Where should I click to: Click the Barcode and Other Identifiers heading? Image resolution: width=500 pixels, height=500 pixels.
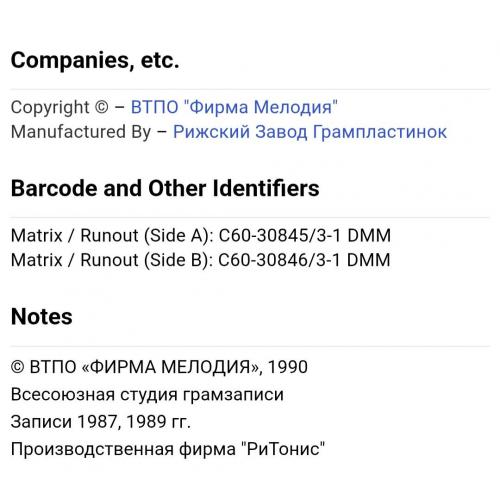click(165, 188)
